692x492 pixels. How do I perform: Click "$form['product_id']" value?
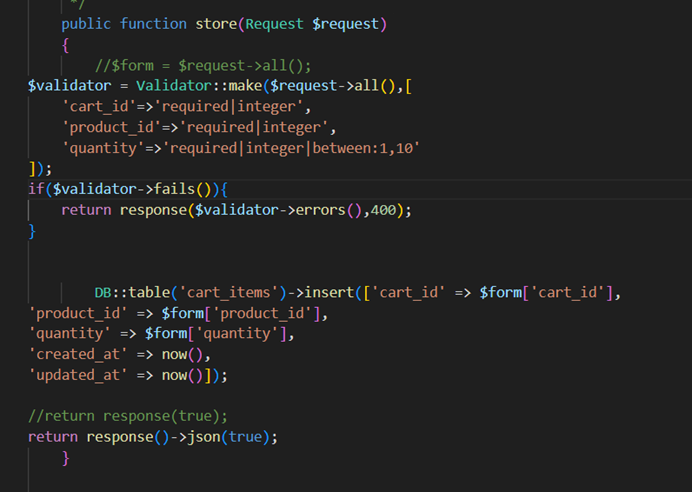click(x=241, y=314)
